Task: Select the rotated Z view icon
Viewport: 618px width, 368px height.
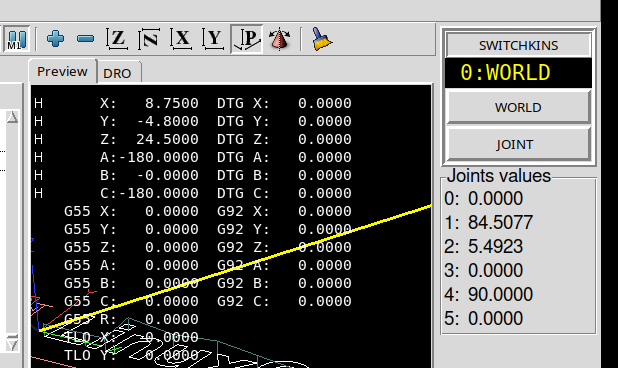Action: click(x=149, y=39)
